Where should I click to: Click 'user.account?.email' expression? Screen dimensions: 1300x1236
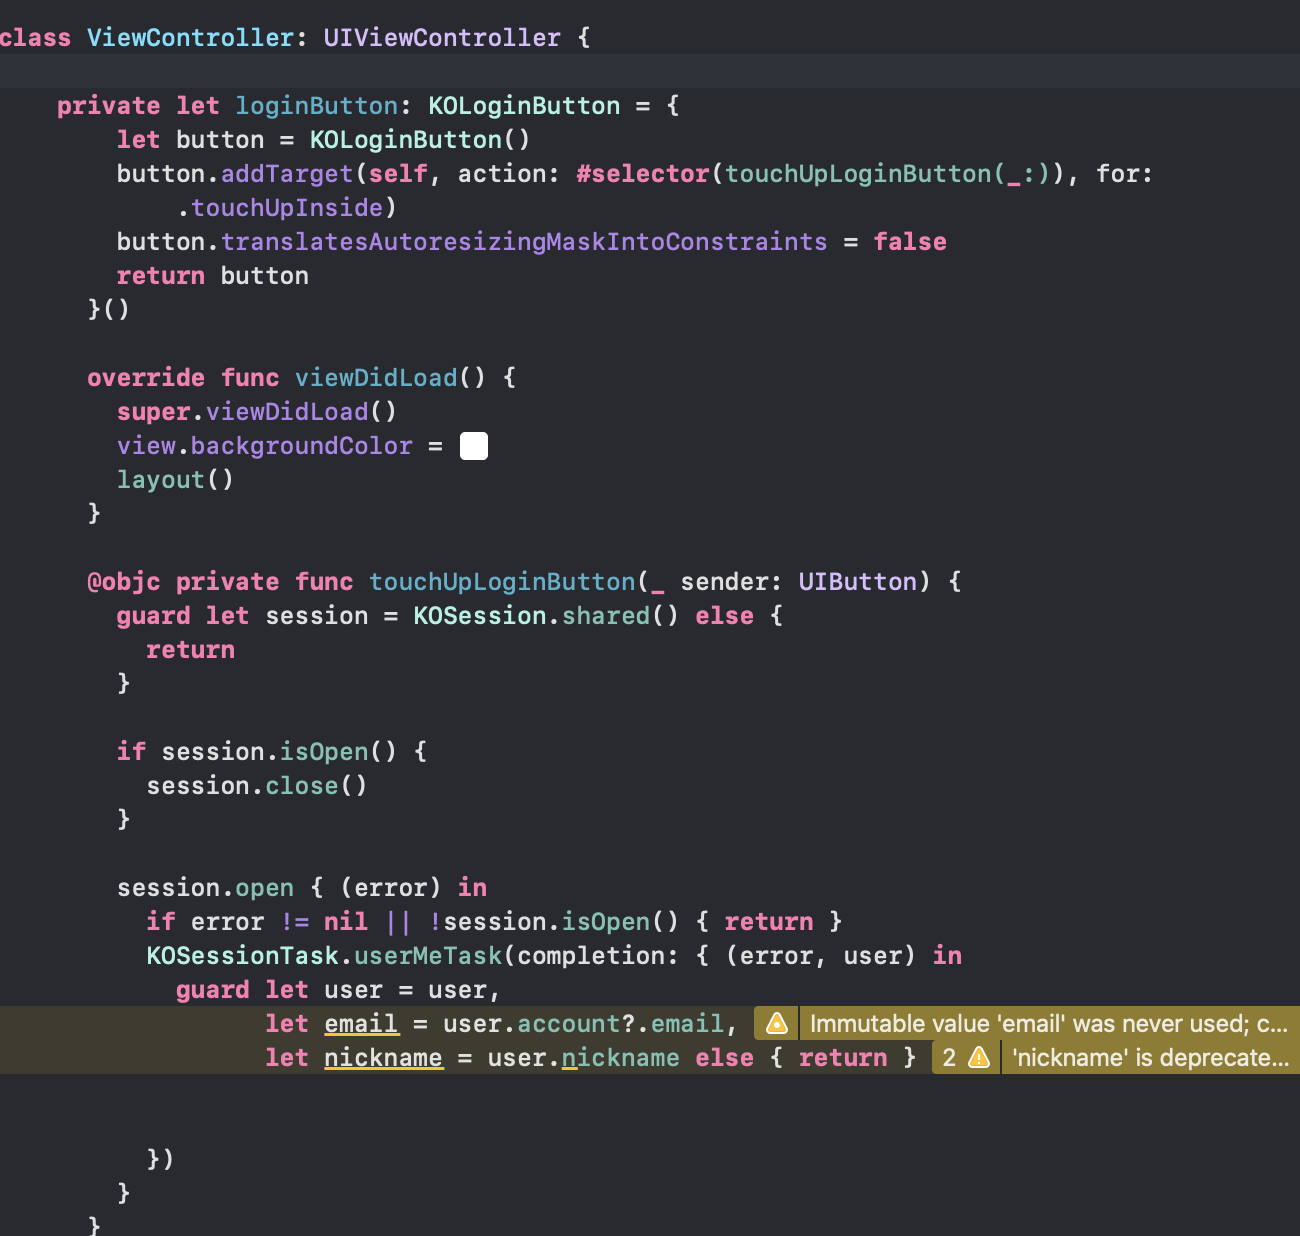click(584, 1024)
